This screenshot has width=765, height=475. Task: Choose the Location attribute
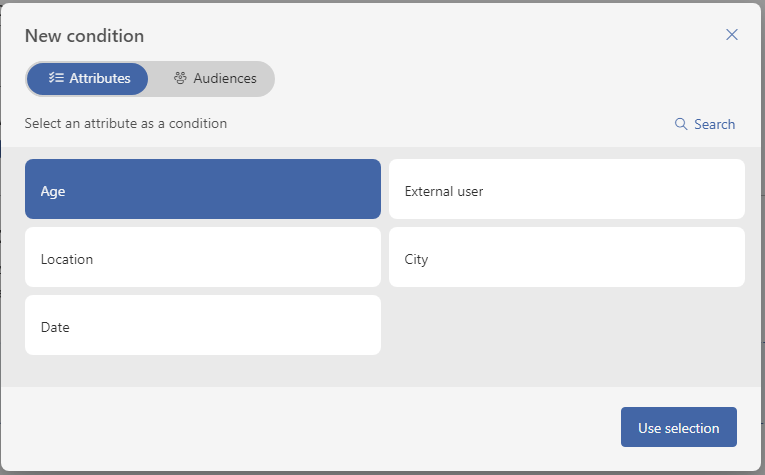click(203, 257)
